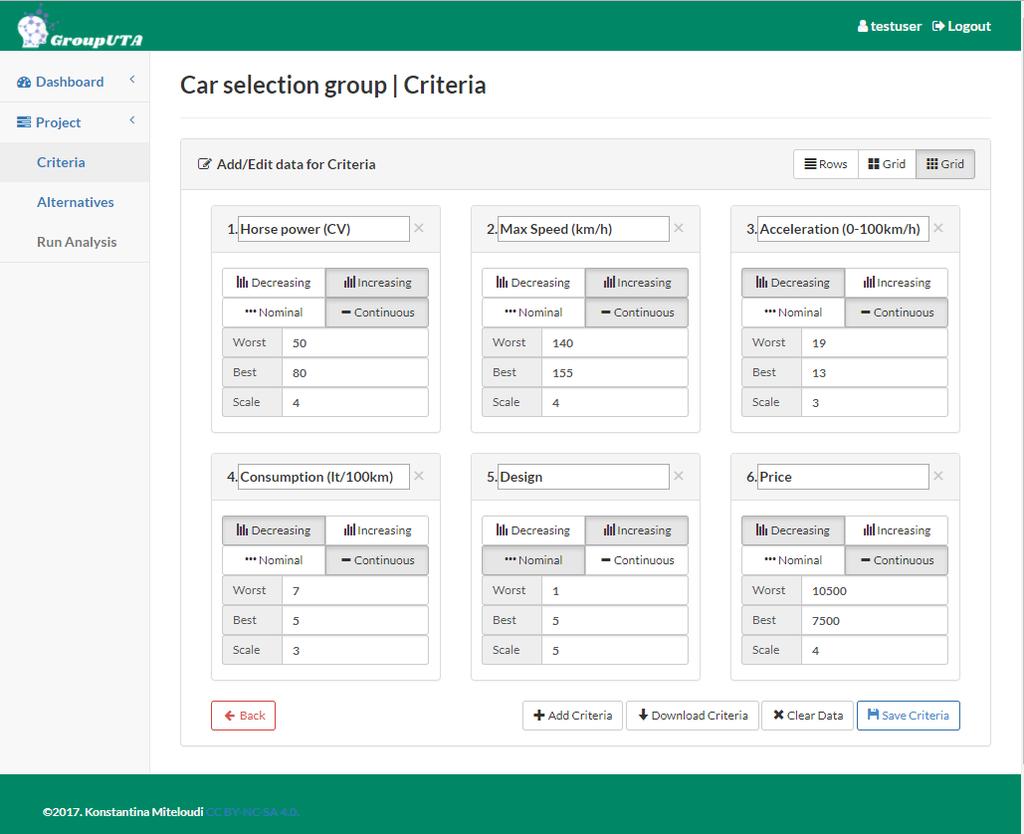Screen dimensions: 1024x834
Task: Click the Max Speed Best value field
Action: [x=615, y=372]
